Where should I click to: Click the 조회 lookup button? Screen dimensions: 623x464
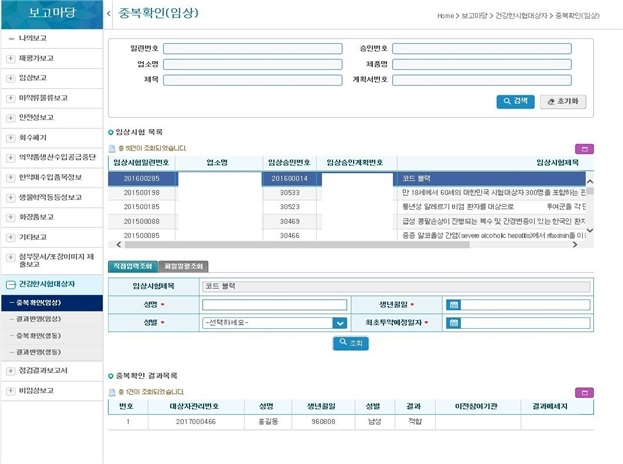click(351, 343)
